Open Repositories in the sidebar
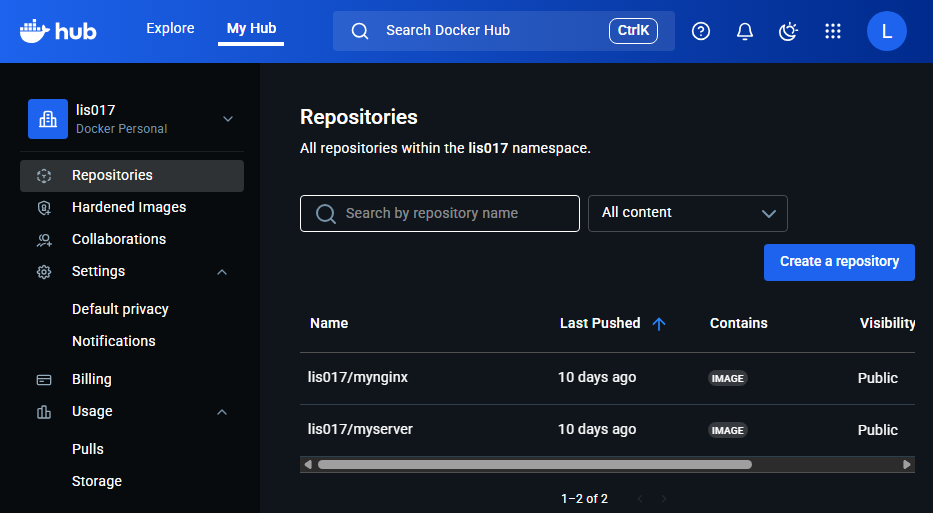The width and height of the screenshot is (933, 513). [132, 176]
